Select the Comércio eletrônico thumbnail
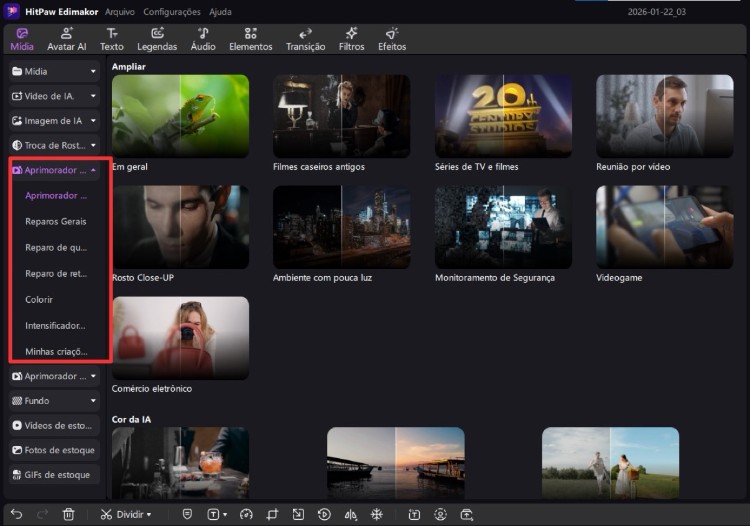 click(180, 338)
